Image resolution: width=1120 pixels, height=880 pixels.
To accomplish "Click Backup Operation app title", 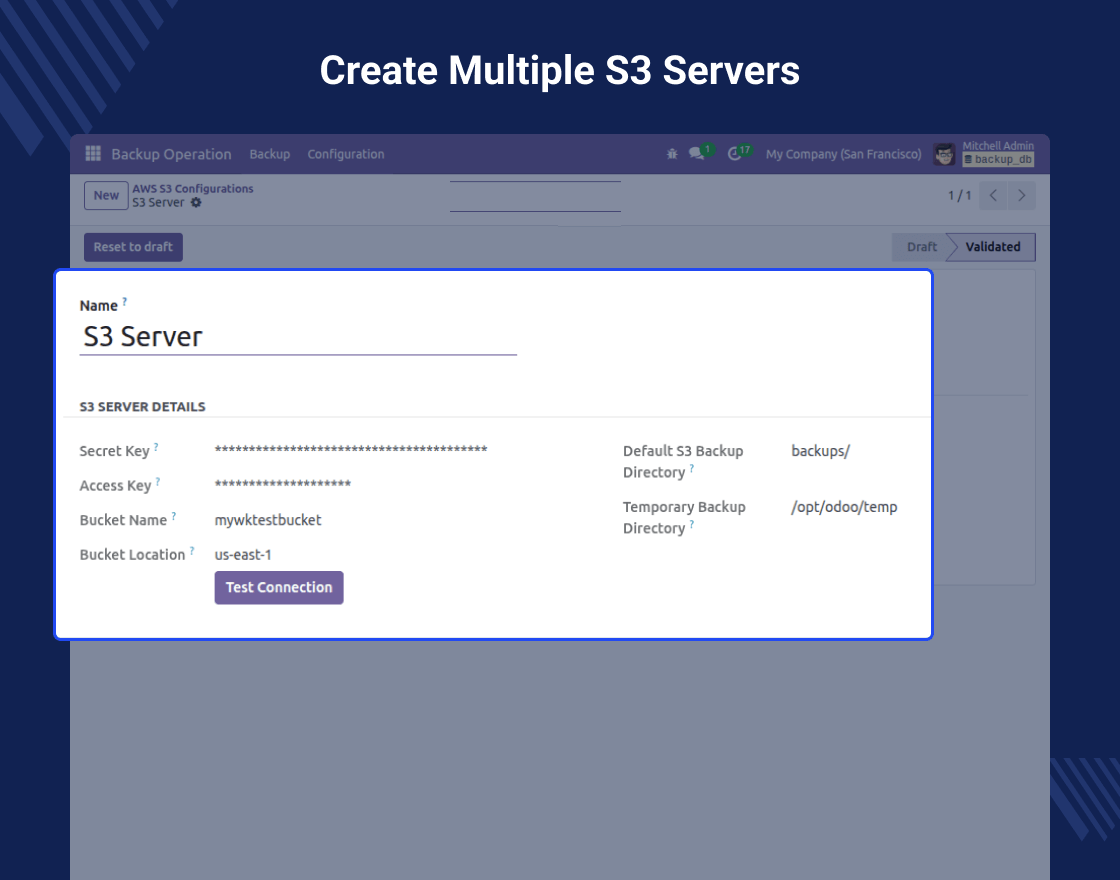I will (x=171, y=154).
